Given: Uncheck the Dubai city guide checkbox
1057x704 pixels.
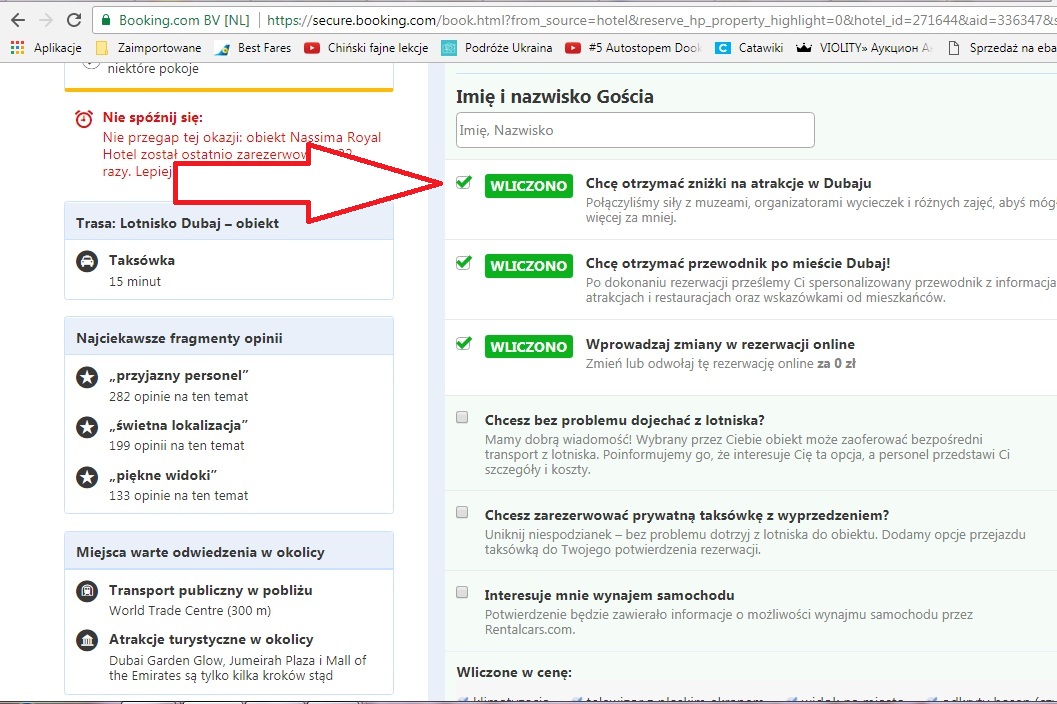Looking at the screenshot, I should click(x=463, y=262).
